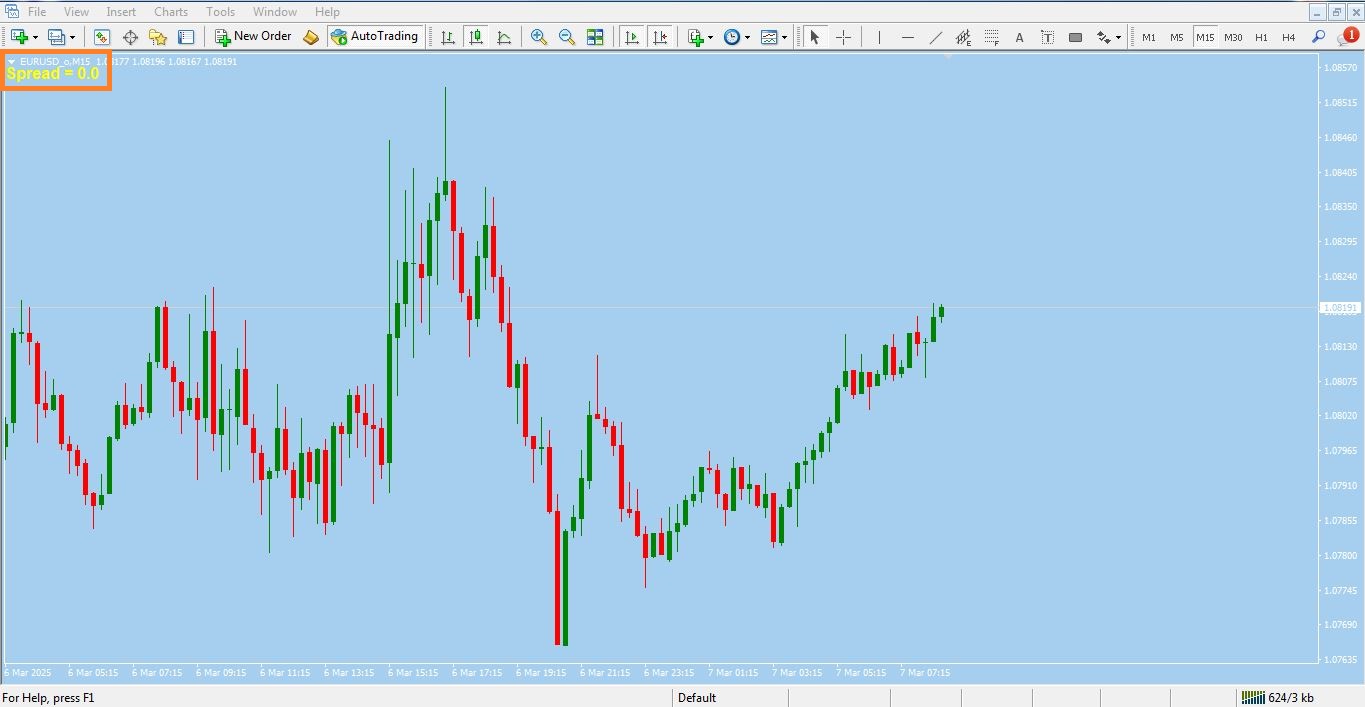1365x707 pixels.
Task: Open the Charts menu
Action: [x=171, y=12]
